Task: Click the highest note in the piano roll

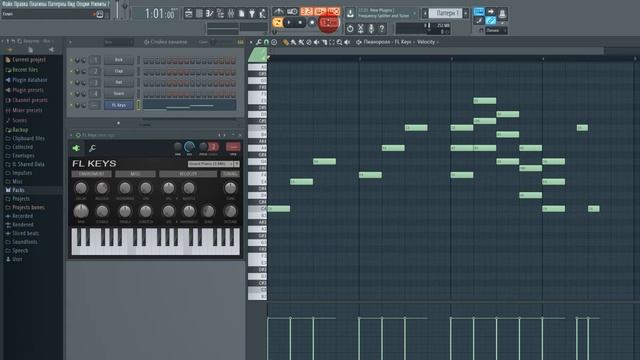Action: tap(485, 100)
